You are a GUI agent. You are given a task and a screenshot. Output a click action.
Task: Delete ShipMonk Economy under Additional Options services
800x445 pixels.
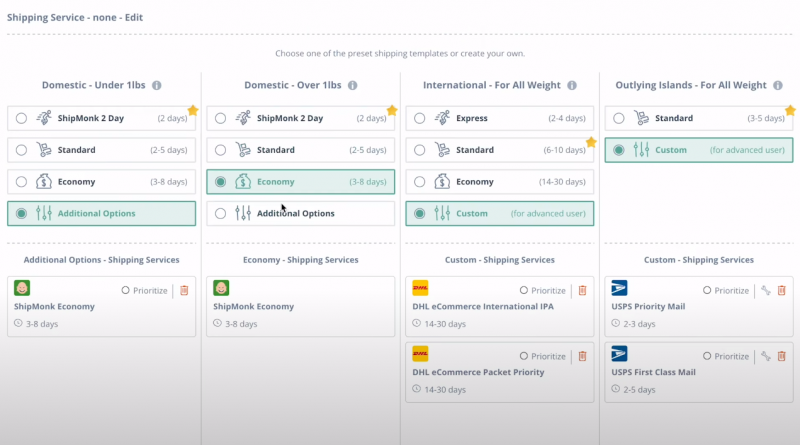click(x=183, y=290)
